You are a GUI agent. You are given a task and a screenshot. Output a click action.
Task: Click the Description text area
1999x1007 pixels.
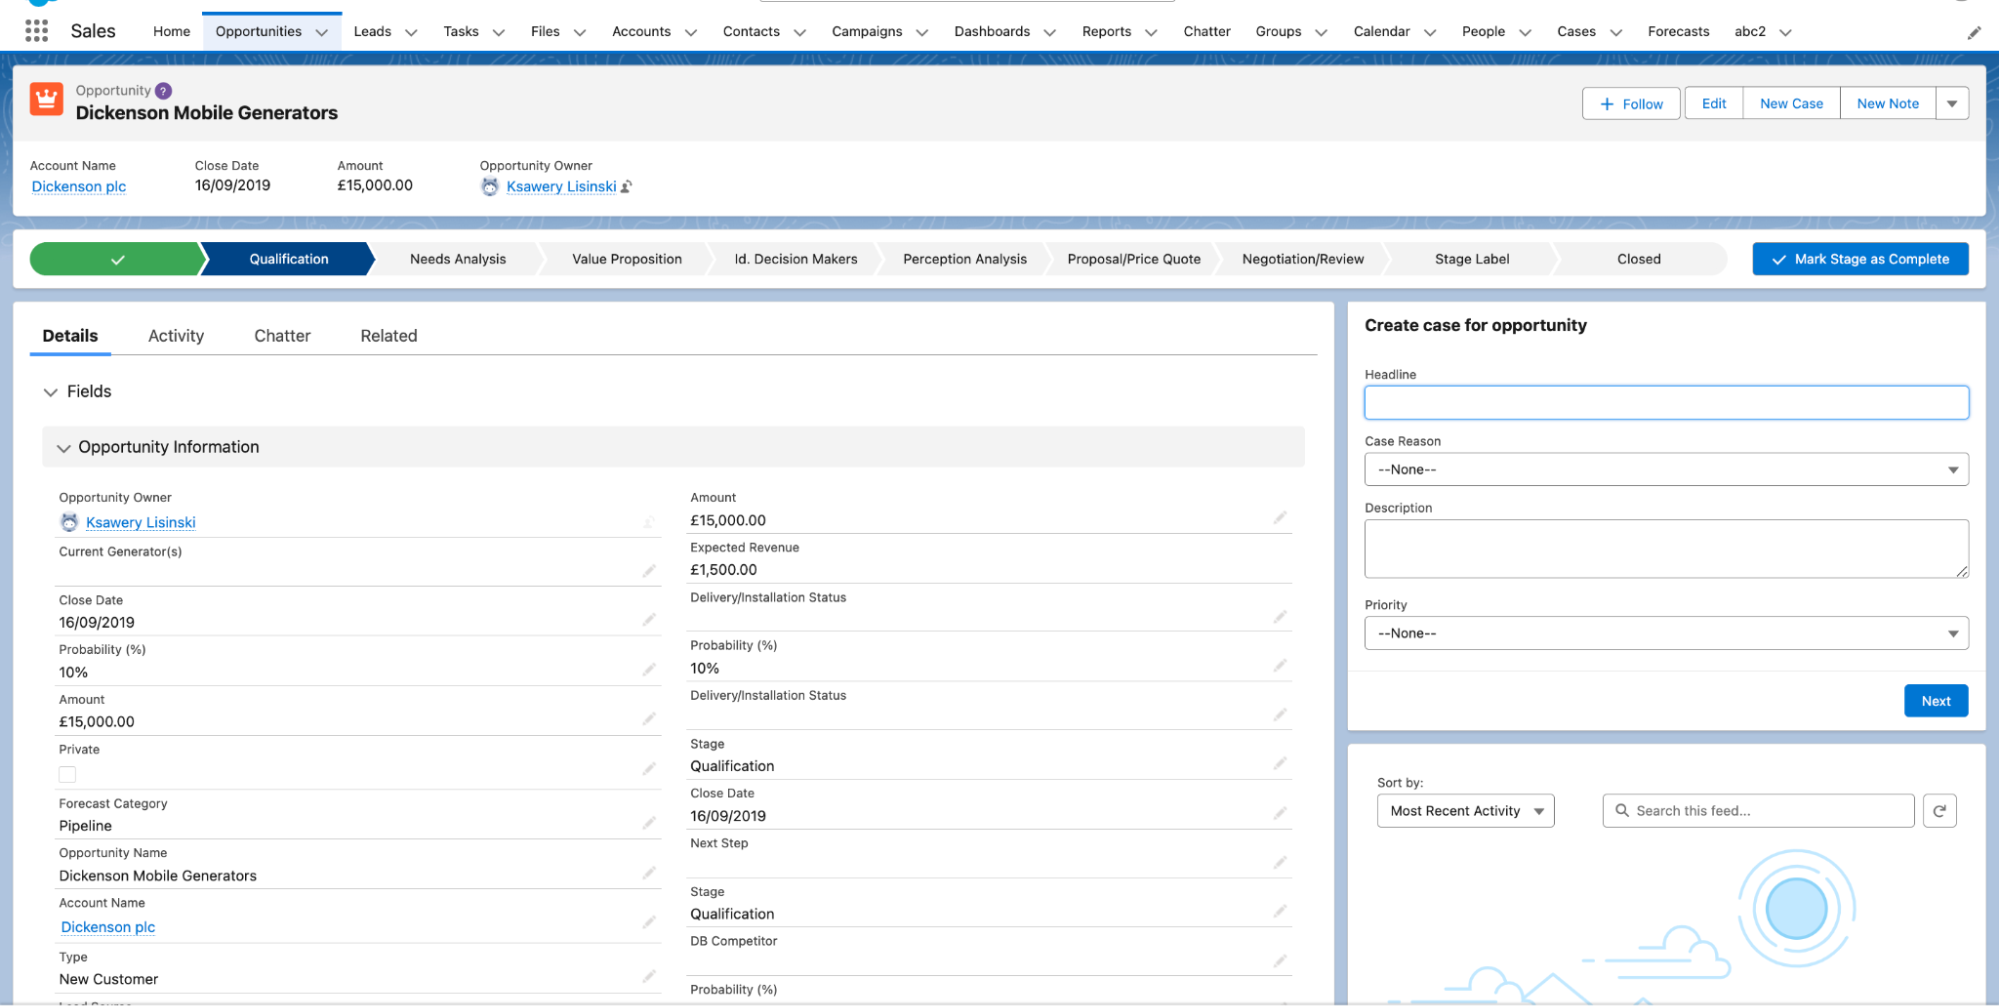1666,548
